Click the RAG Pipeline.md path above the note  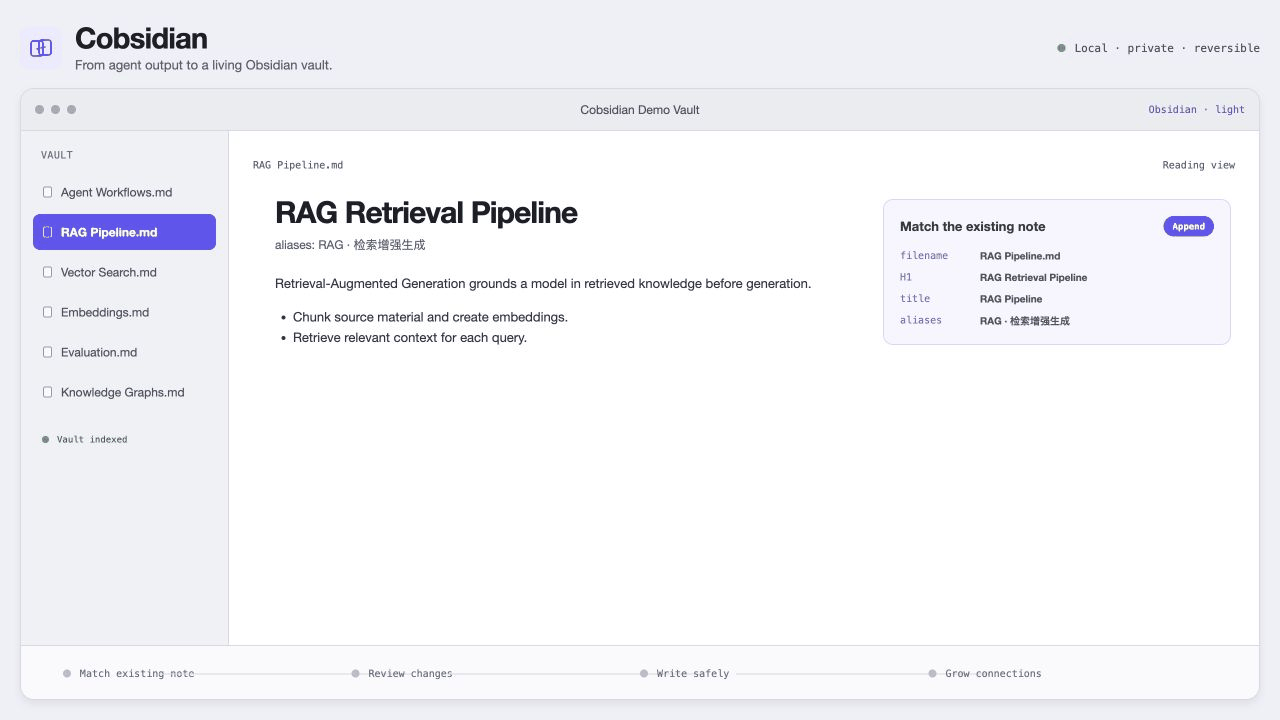point(298,165)
